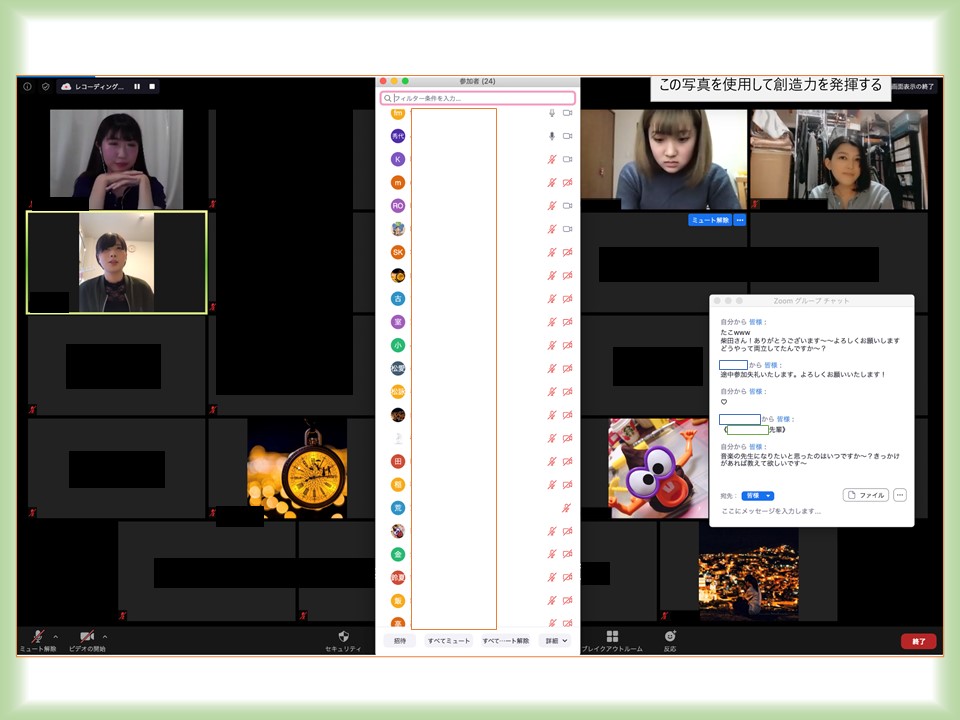Click the orange 'm' participant avatar
Viewport: 960px width, 720px height.
pyautogui.click(x=398, y=182)
